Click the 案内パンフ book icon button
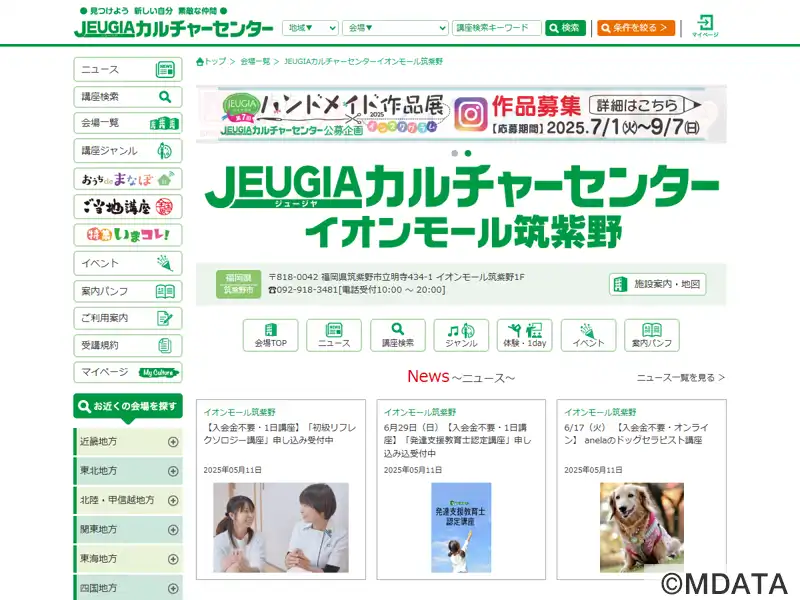The width and height of the screenshot is (800, 600). click(652, 335)
